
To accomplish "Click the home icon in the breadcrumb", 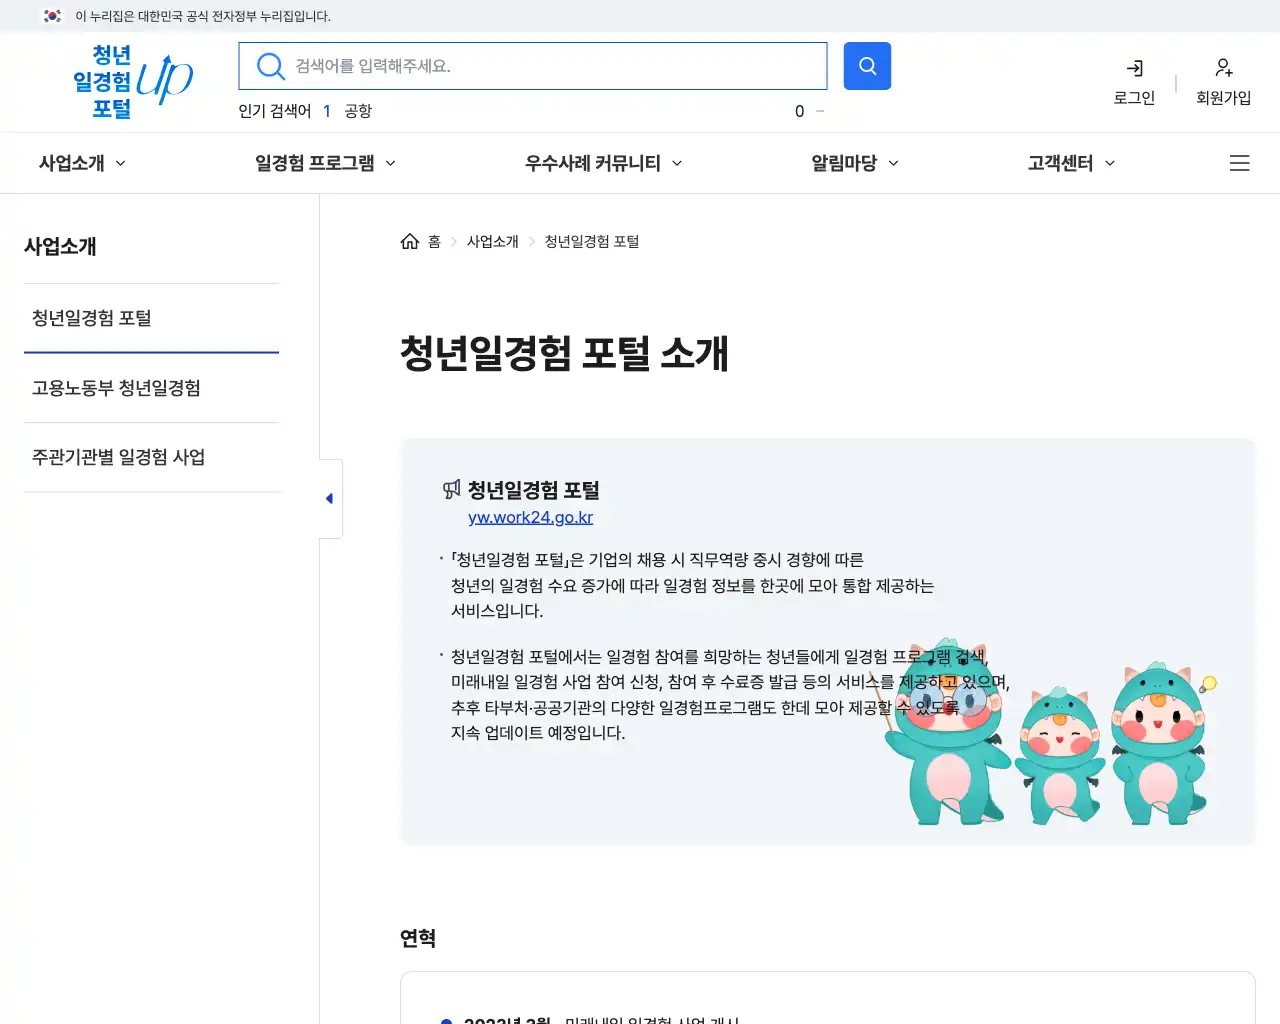I will click(x=409, y=240).
